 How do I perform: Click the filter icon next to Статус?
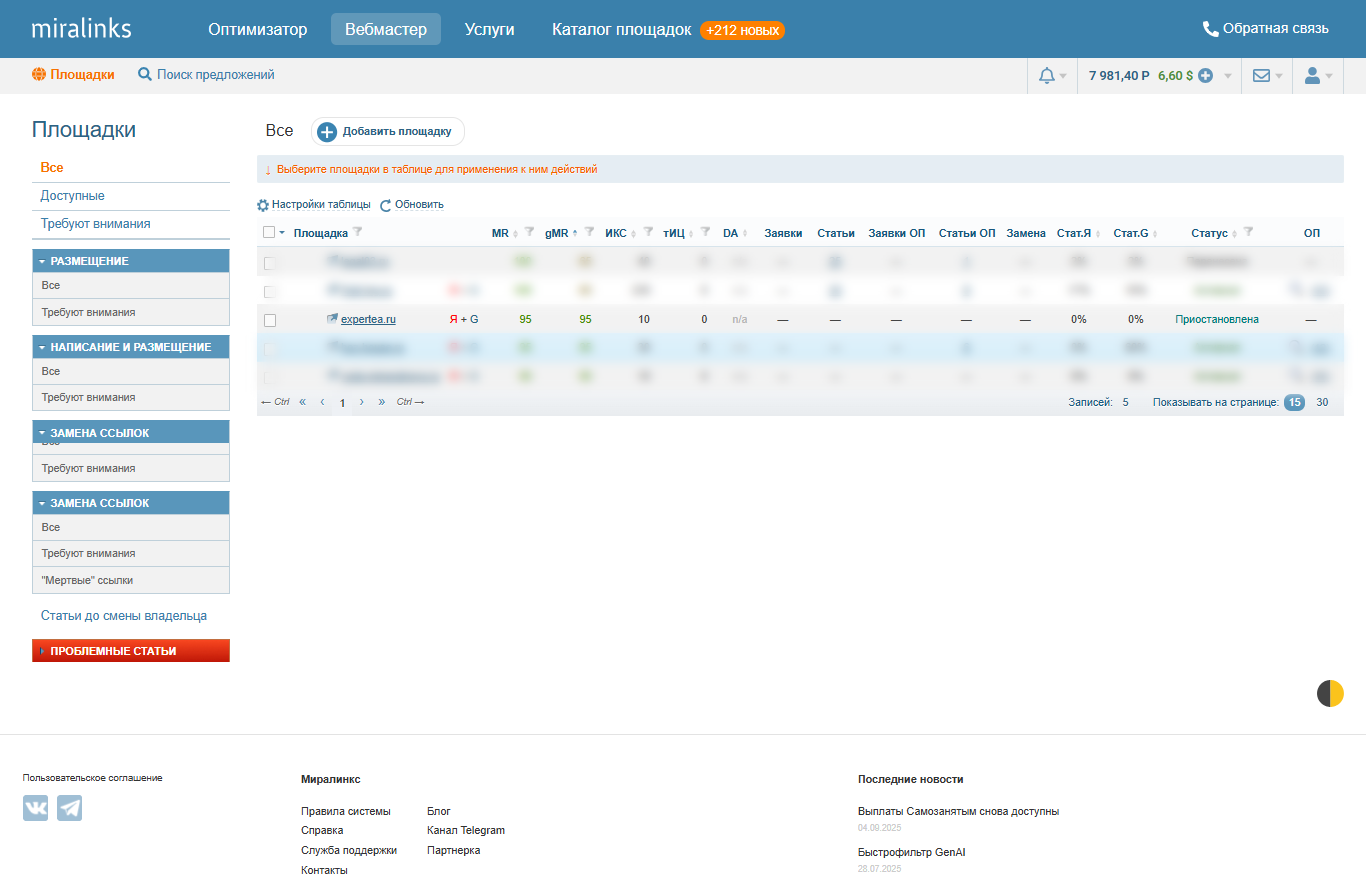click(x=1247, y=232)
